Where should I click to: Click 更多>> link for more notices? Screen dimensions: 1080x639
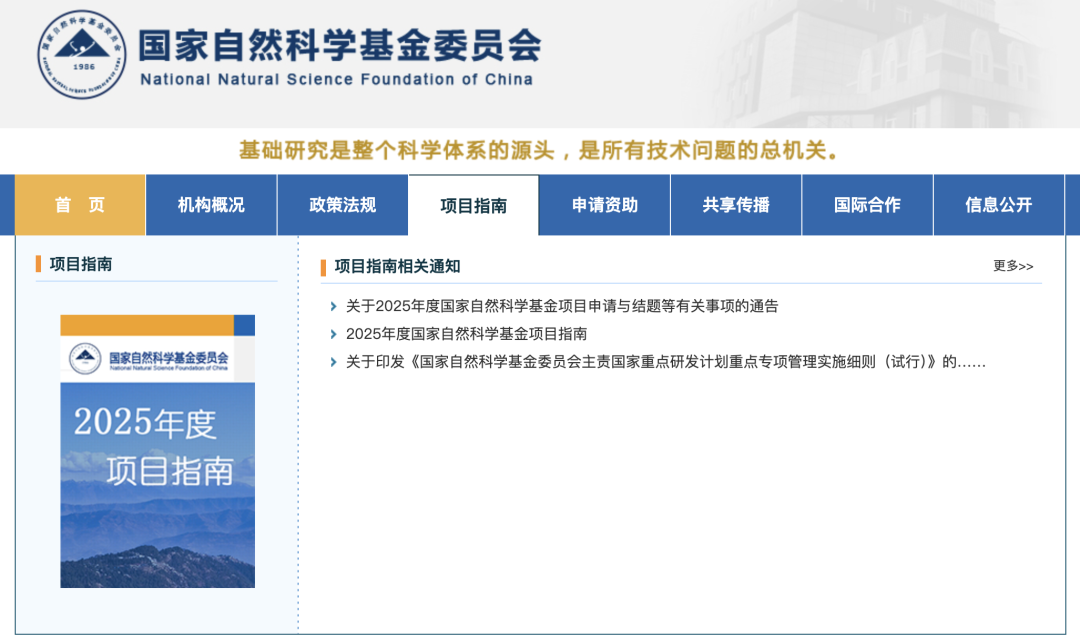pyautogui.click(x=1013, y=266)
